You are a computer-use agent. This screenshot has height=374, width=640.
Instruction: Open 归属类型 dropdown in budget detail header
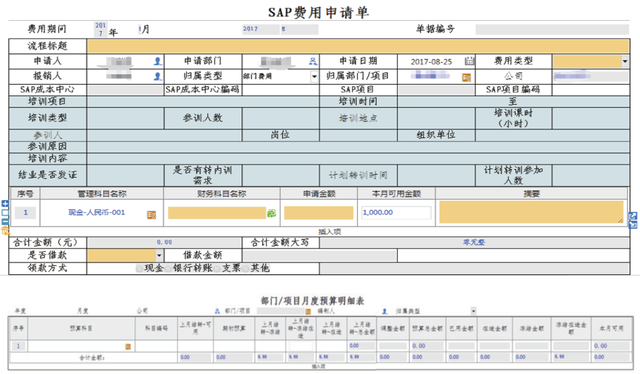coord(473,311)
